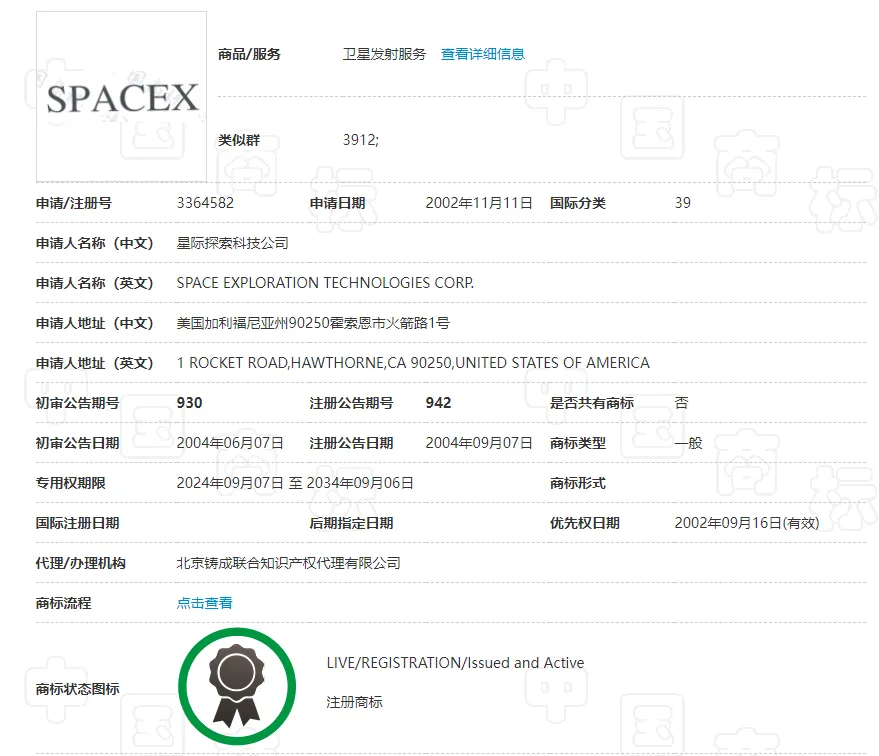Select the Chinese address 美国加利福尼亚州90250霍索恩市火箭路1号
879x756 pixels.
[313, 323]
